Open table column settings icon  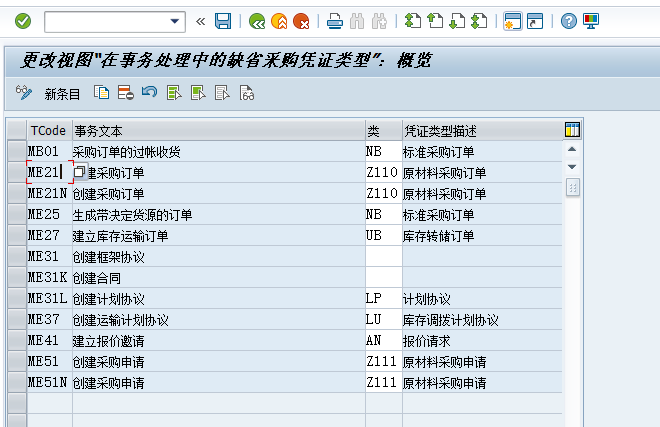tap(572, 130)
